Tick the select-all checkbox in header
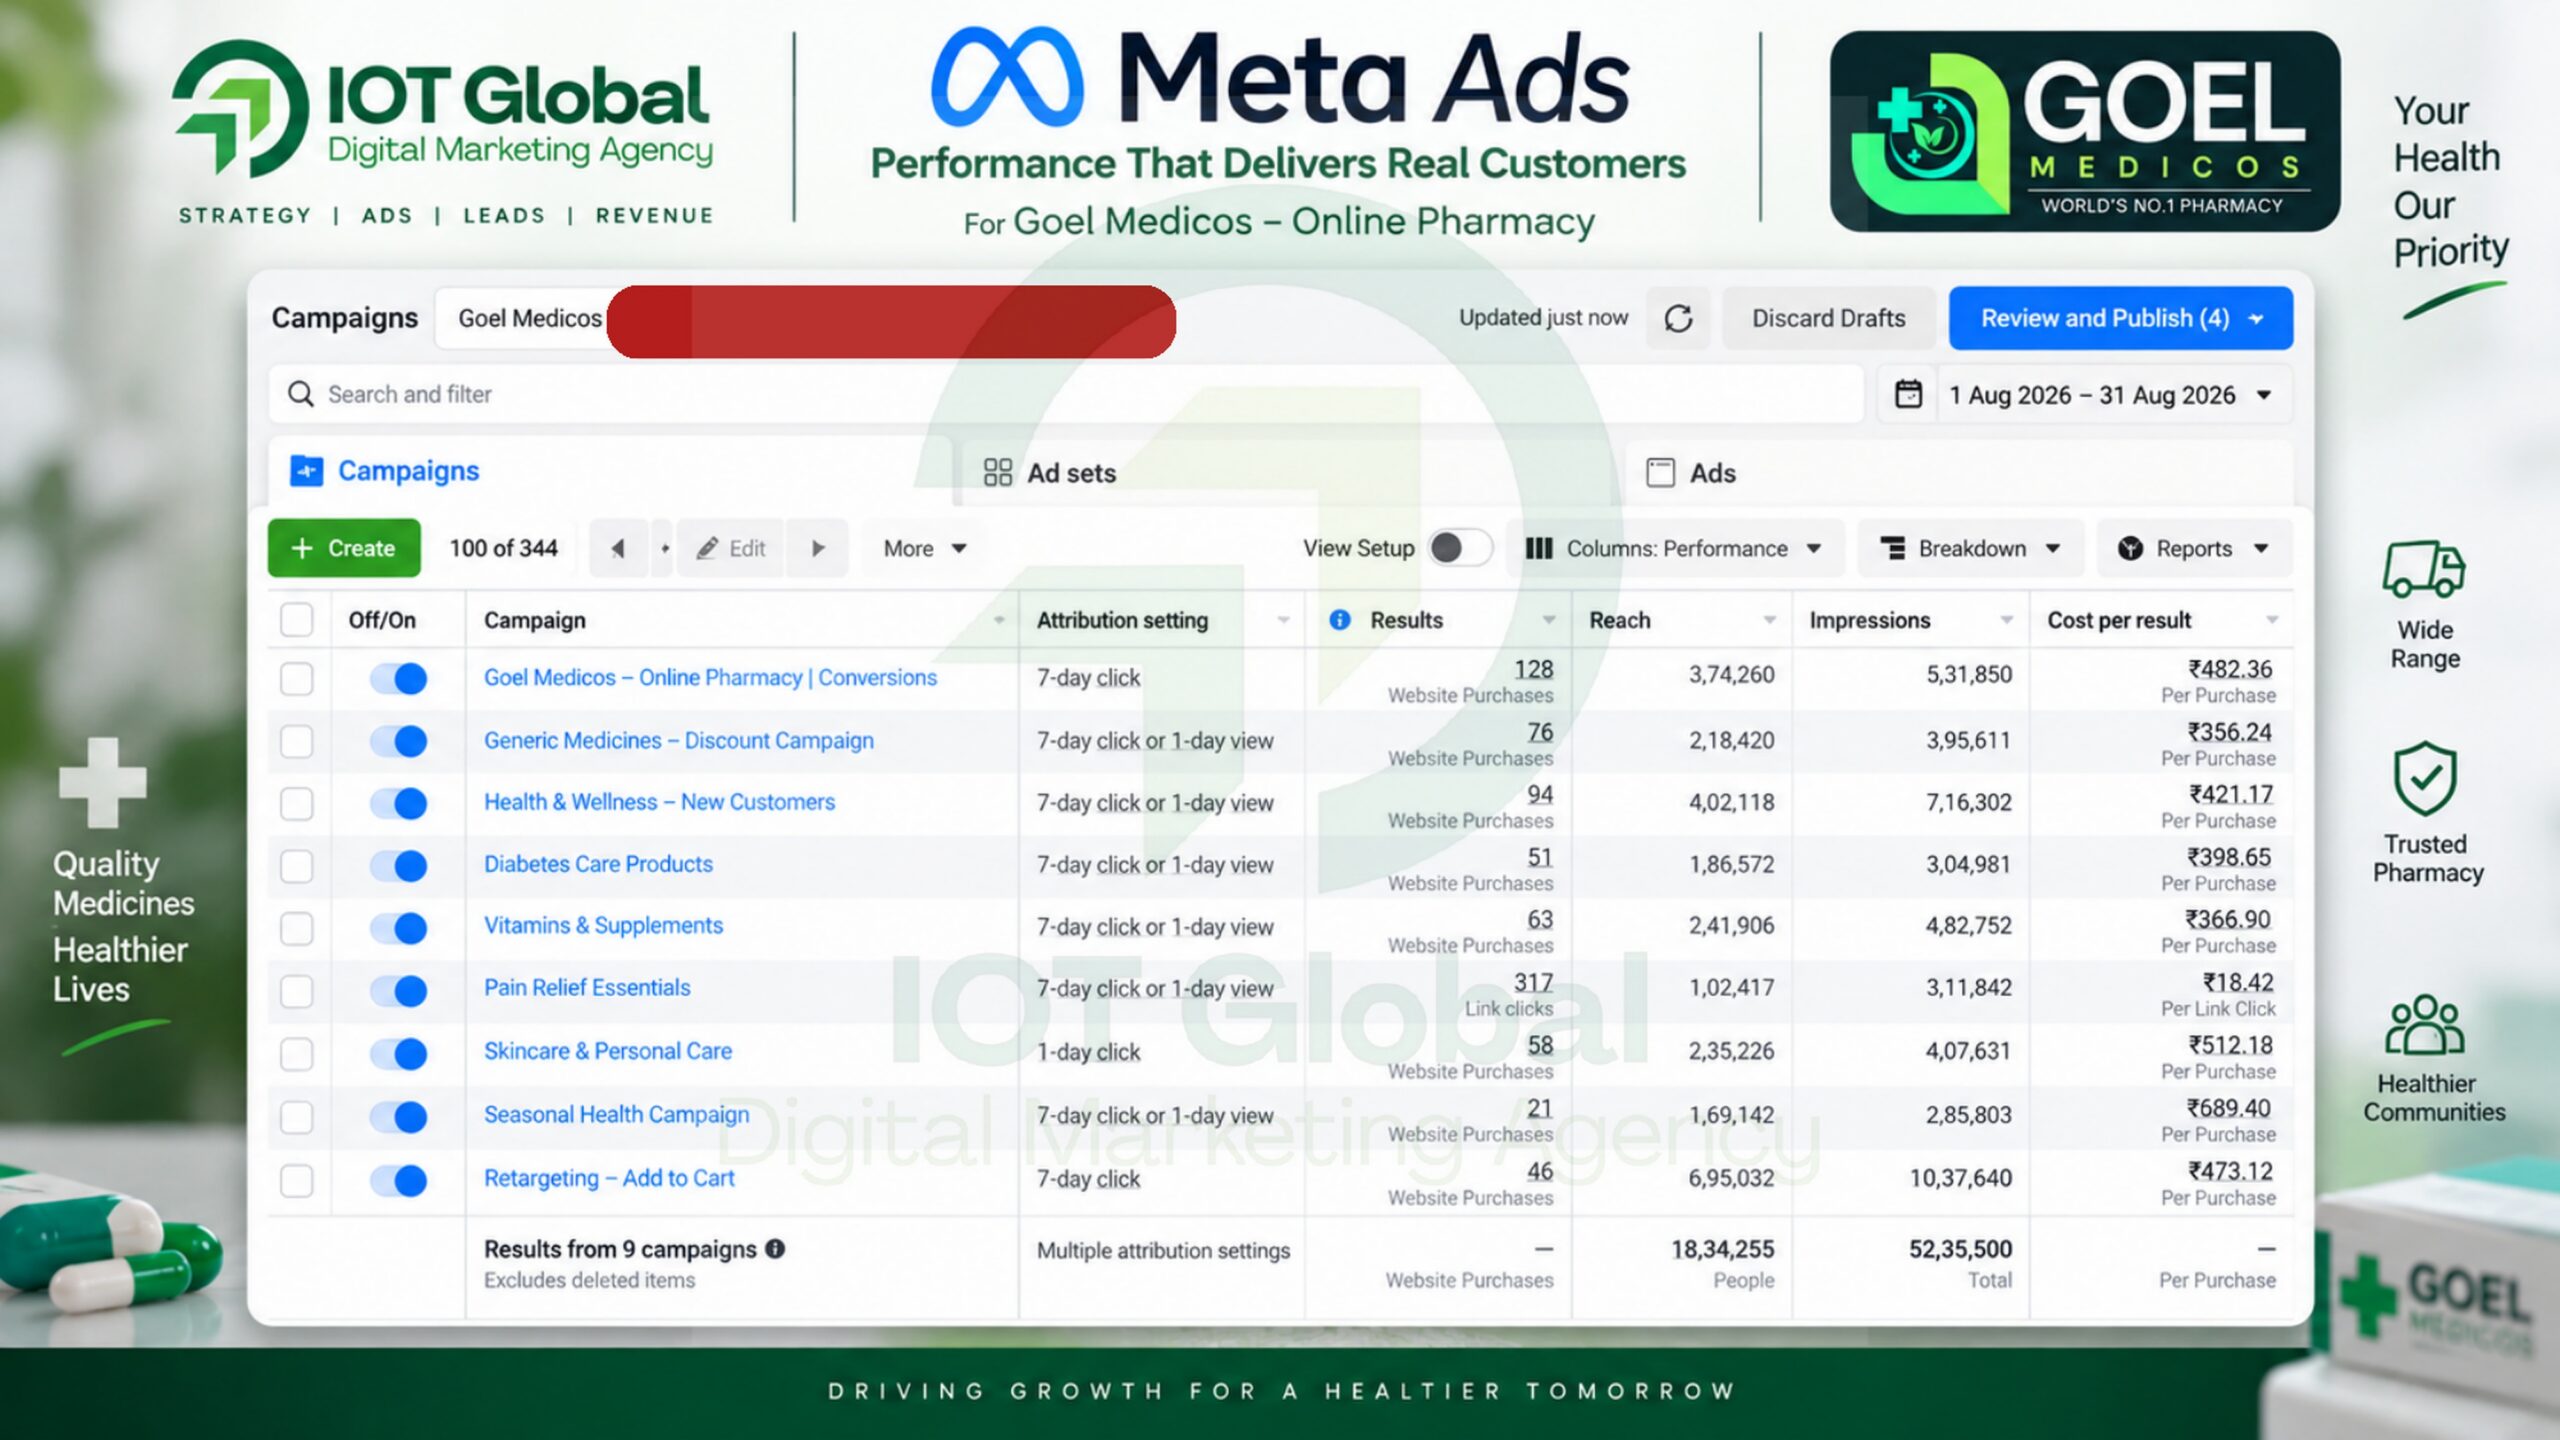2560x1440 pixels. [296, 620]
